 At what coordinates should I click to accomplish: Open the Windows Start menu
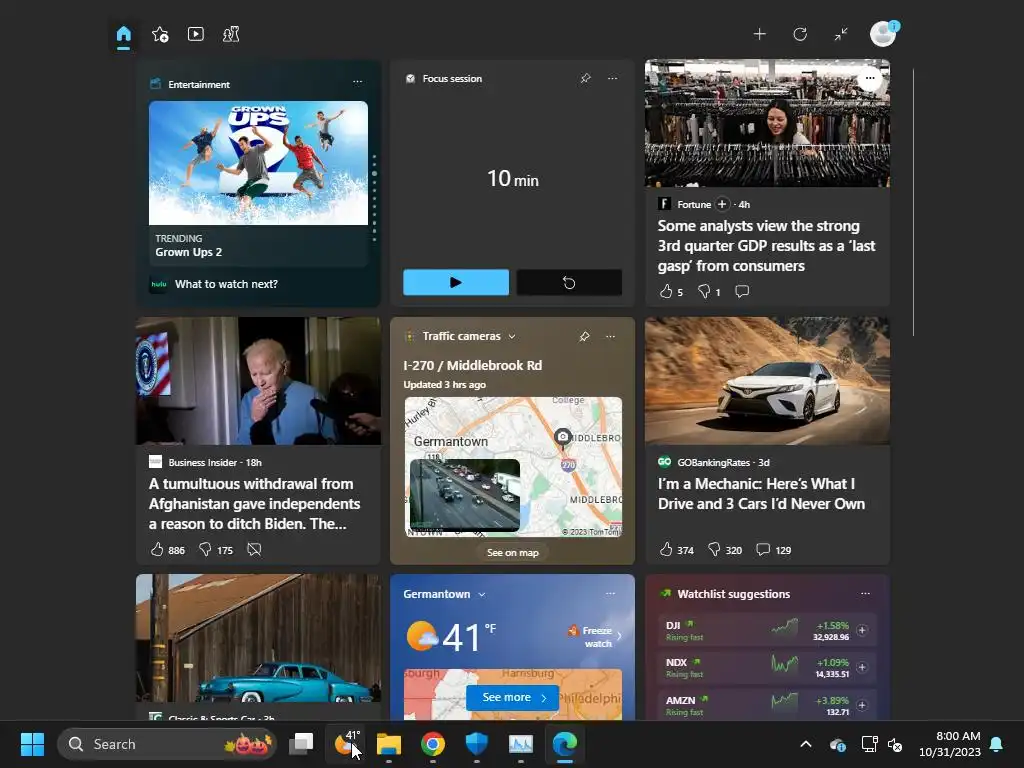pos(32,744)
